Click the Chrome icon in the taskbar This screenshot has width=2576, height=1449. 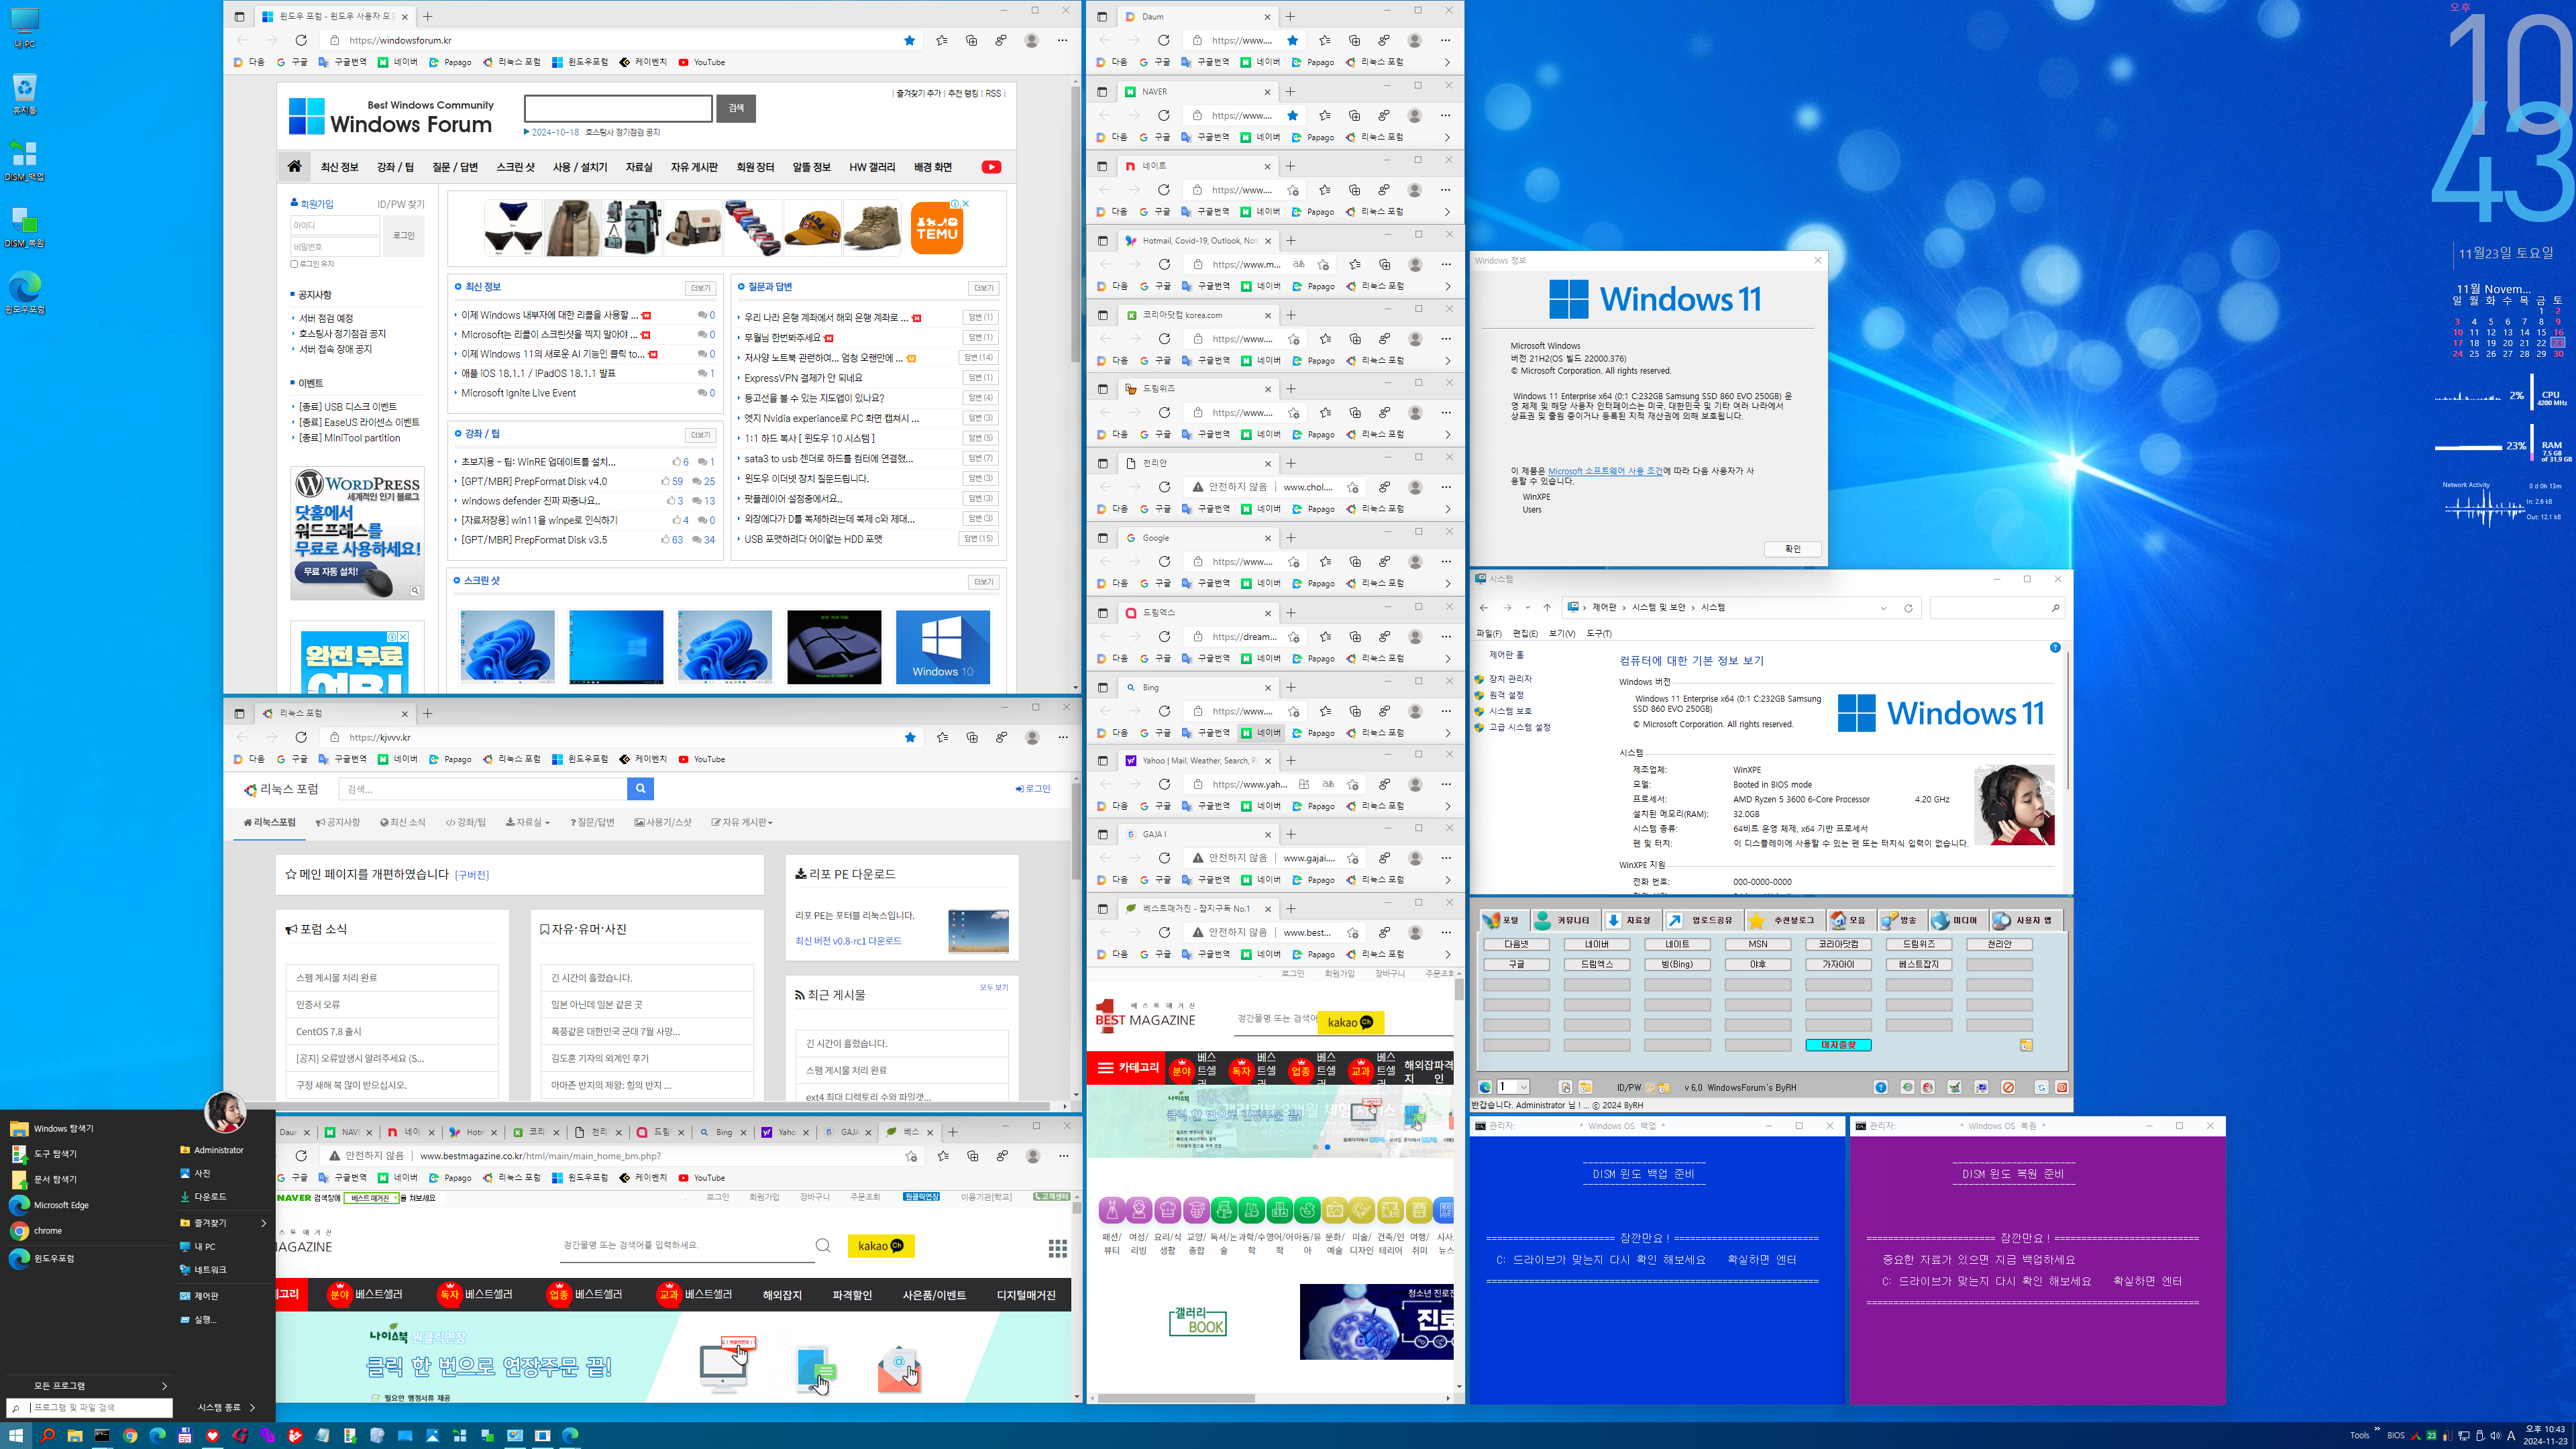point(129,1435)
